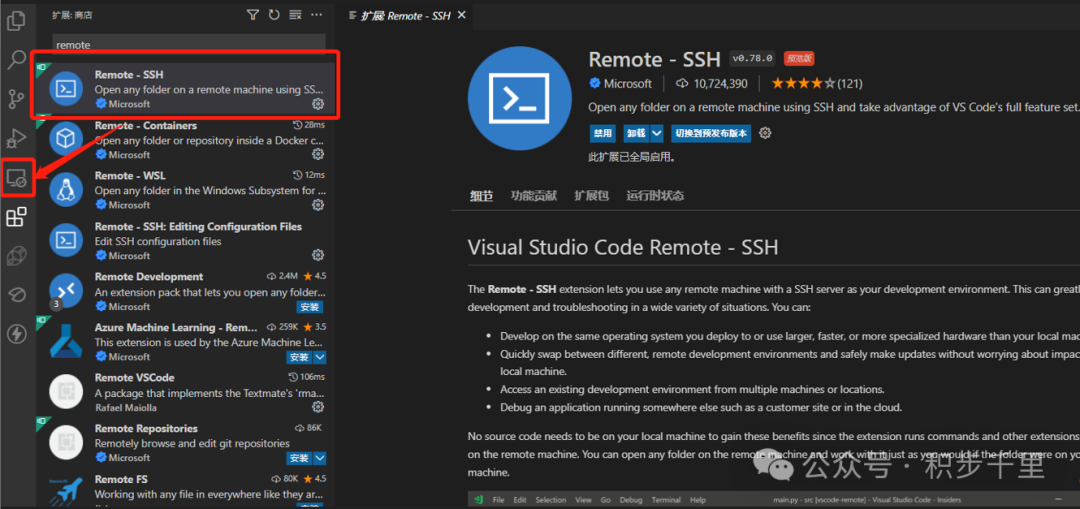Open manage gear for Remote - Containers

(318, 154)
